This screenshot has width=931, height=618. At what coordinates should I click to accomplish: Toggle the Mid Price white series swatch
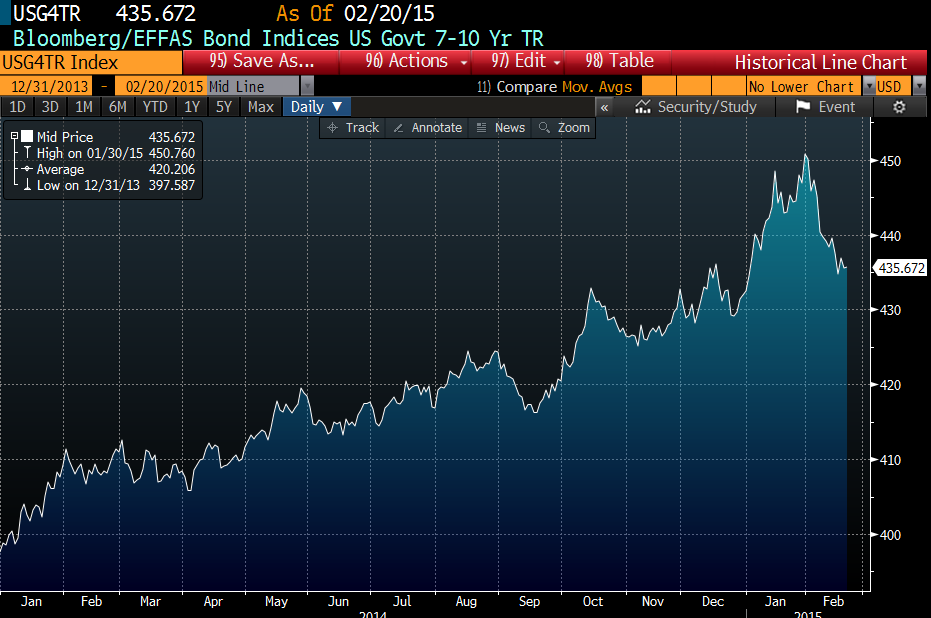(27, 137)
